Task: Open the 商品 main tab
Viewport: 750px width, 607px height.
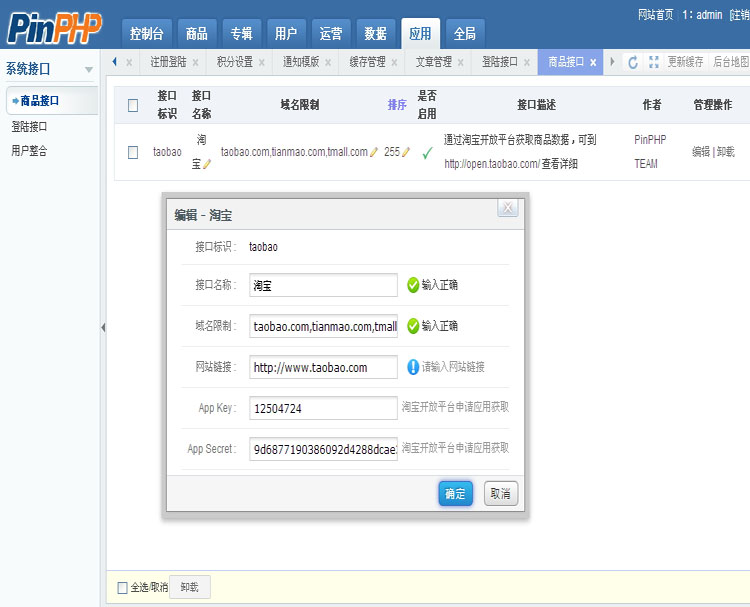Action: click(197, 34)
